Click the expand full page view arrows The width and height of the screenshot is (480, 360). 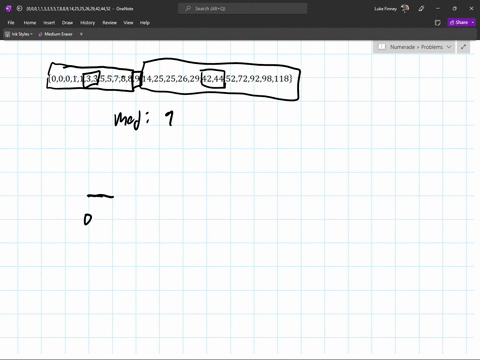point(463,47)
